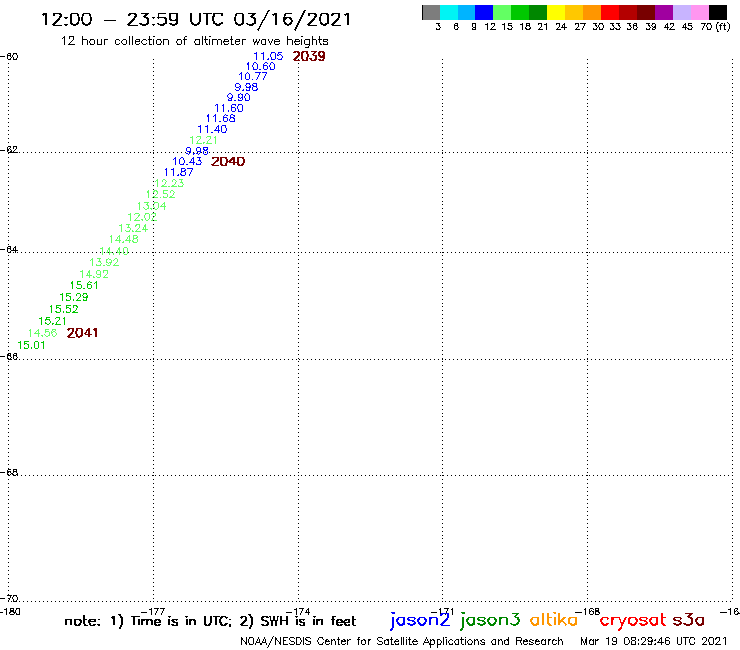
Task: Select the 2041 time marker
Action: pos(82,333)
